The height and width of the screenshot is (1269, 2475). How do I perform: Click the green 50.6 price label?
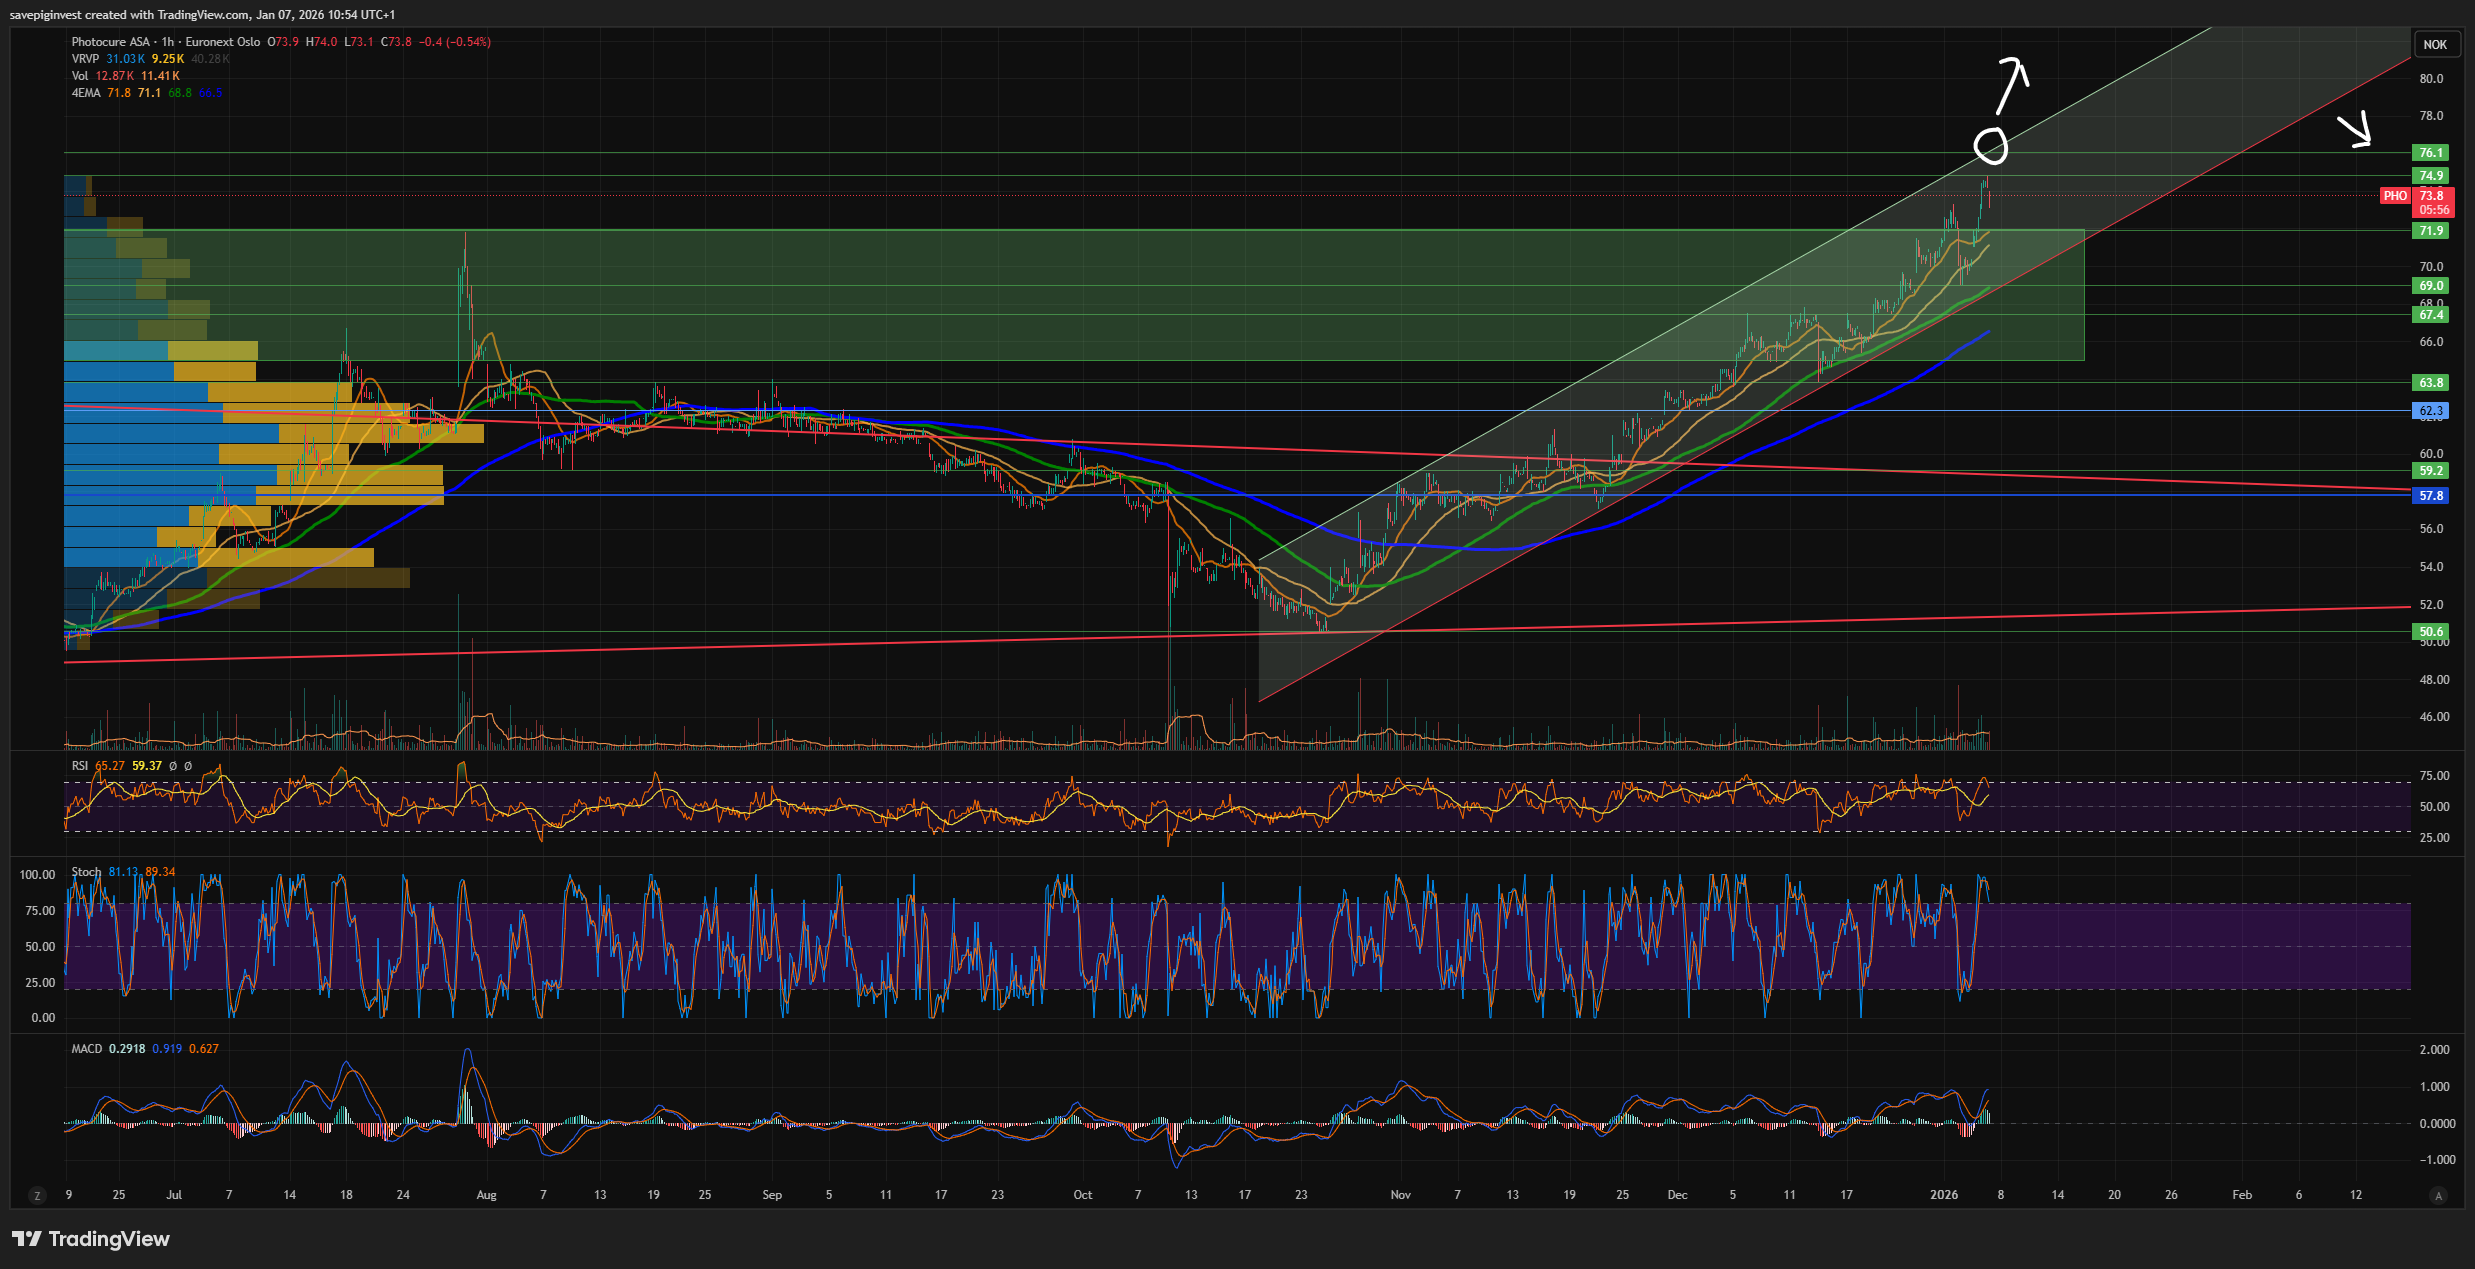pyautogui.click(x=2431, y=632)
